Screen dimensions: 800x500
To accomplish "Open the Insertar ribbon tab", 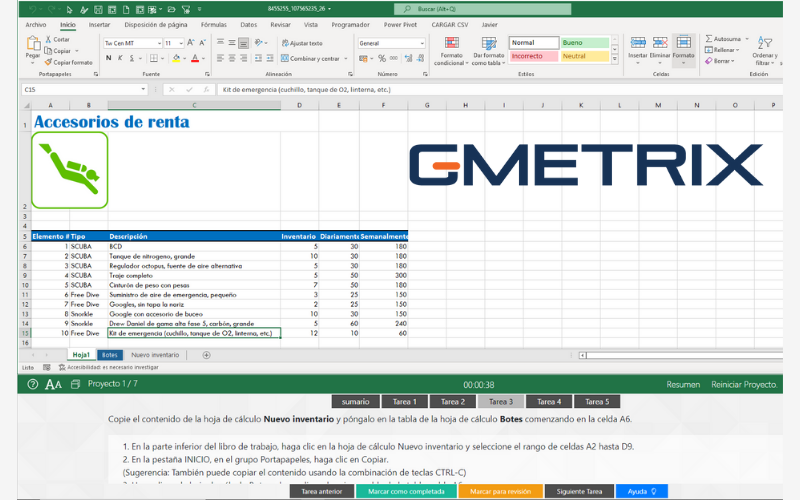I will click(x=99, y=24).
